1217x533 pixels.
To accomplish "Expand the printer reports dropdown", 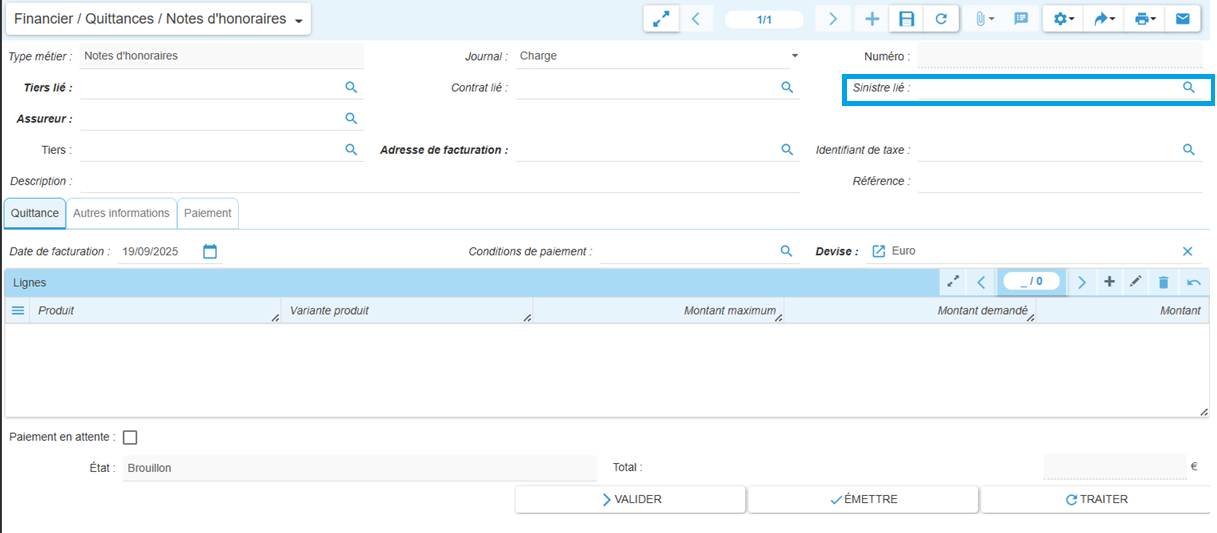I will coord(1145,19).
